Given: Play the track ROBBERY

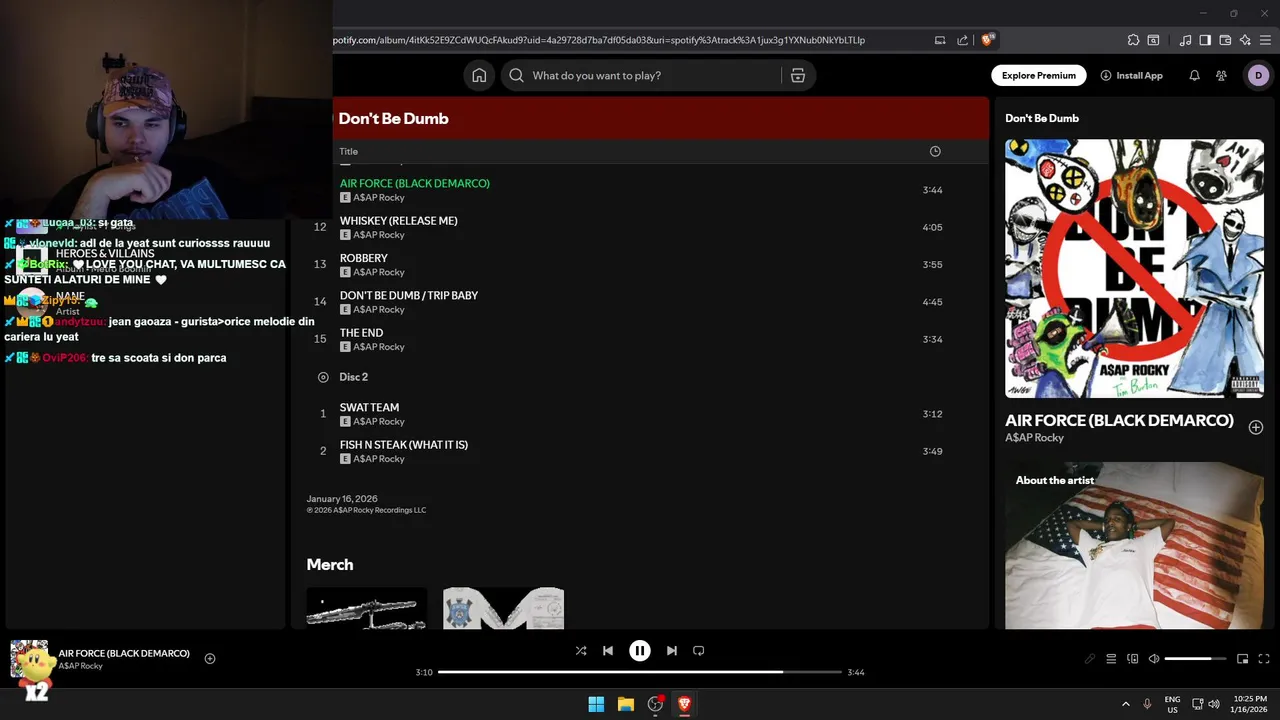Looking at the screenshot, I should 364,258.
